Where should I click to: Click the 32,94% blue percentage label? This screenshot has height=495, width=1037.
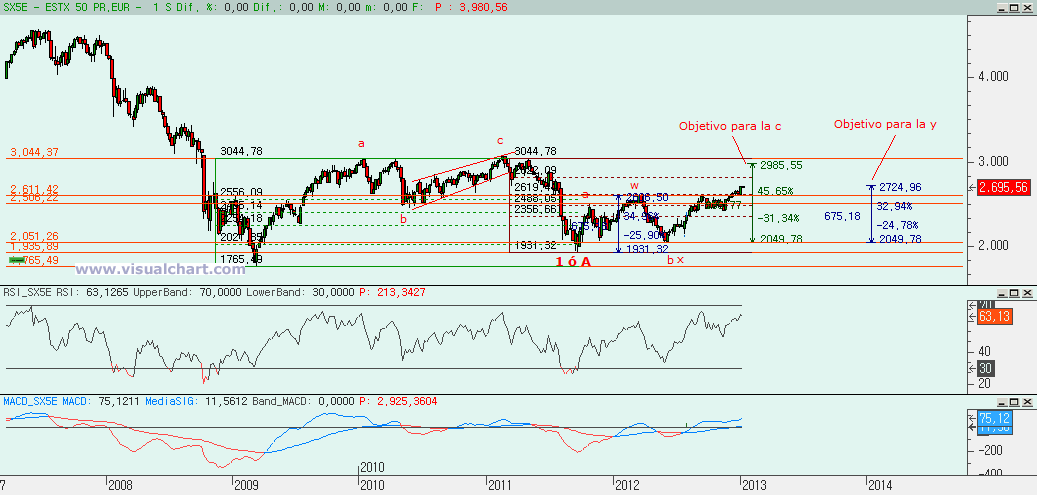(x=893, y=206)
